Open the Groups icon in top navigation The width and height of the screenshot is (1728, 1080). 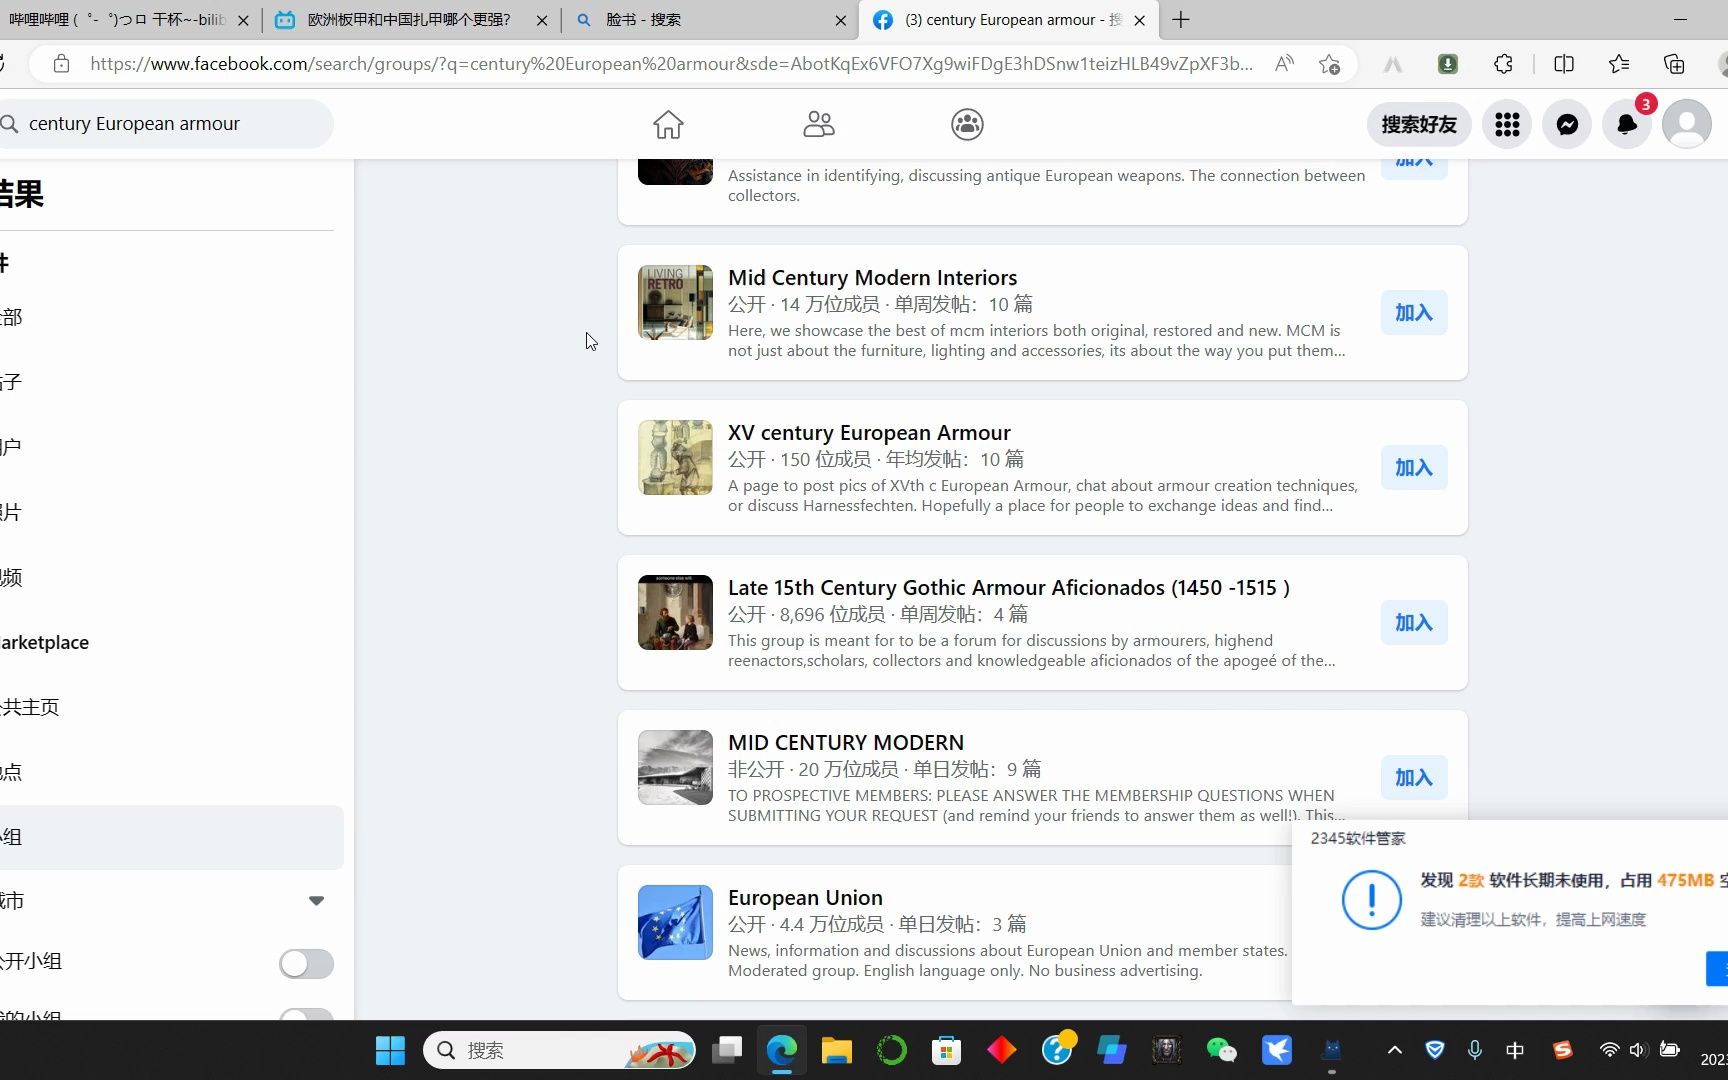pos(967,124)
